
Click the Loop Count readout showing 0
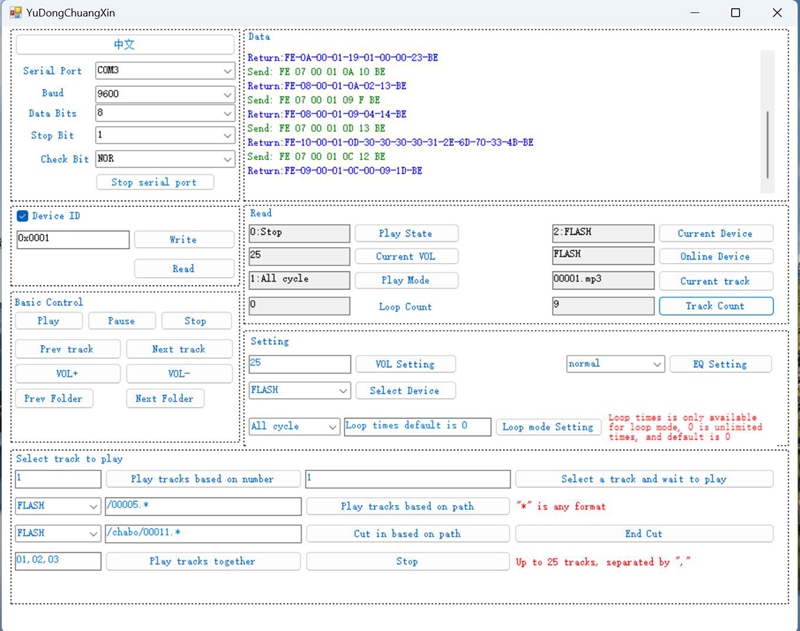299,306
